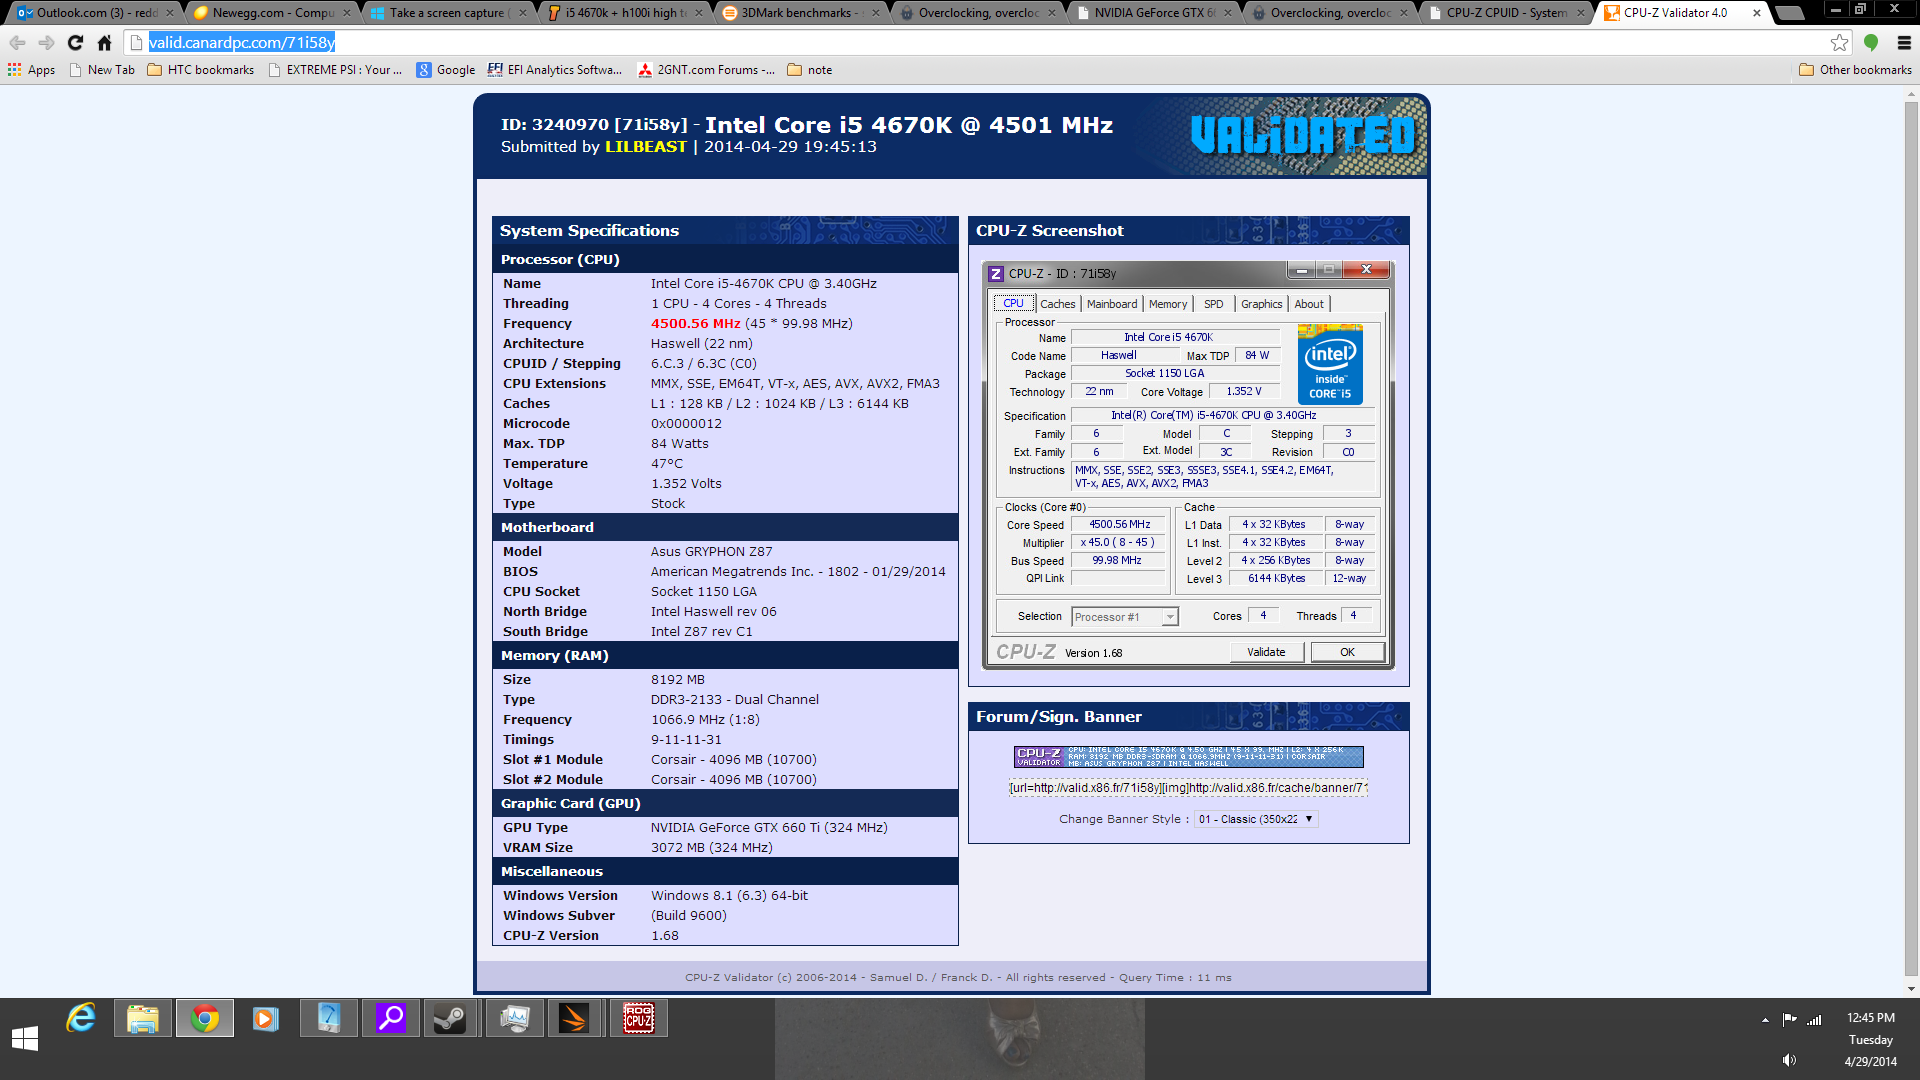Open a new tab button
Viewport: 1920px width, 1080px height.
(1789, 13)
